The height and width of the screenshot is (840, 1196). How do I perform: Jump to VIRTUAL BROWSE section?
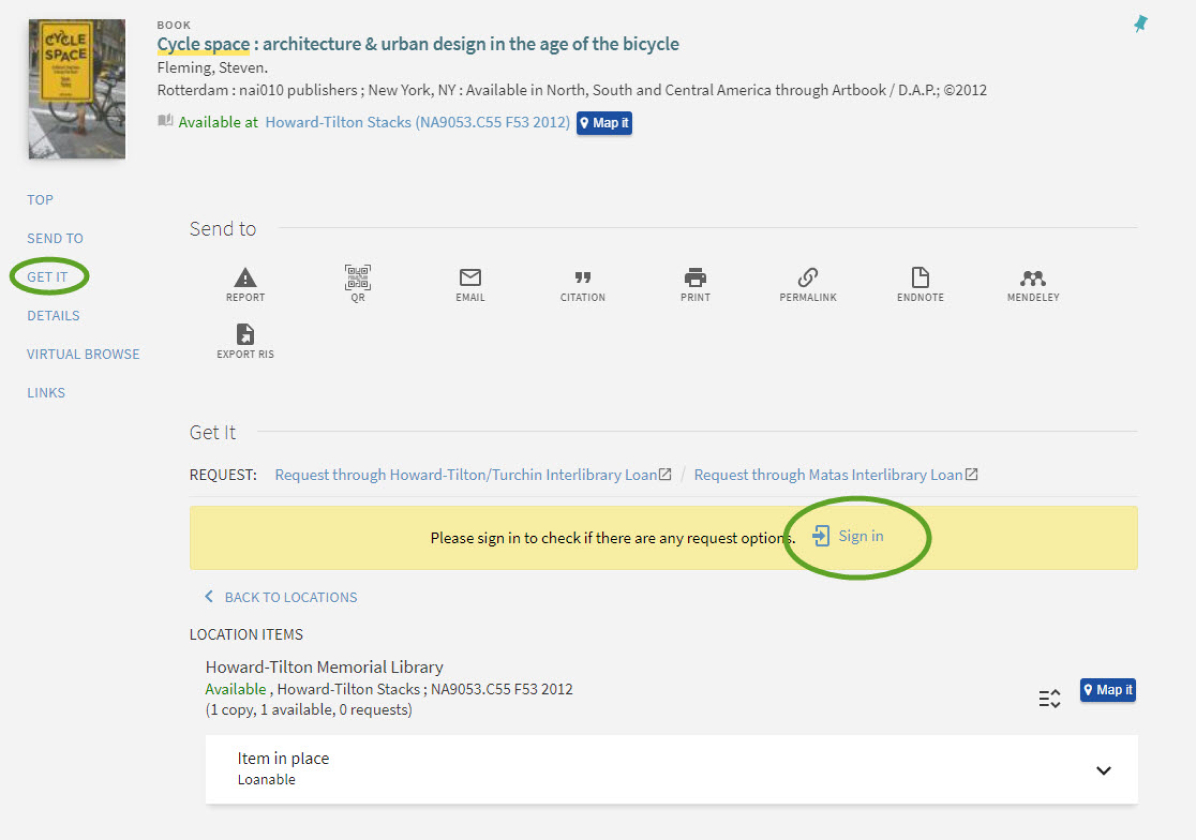[83, 354]
